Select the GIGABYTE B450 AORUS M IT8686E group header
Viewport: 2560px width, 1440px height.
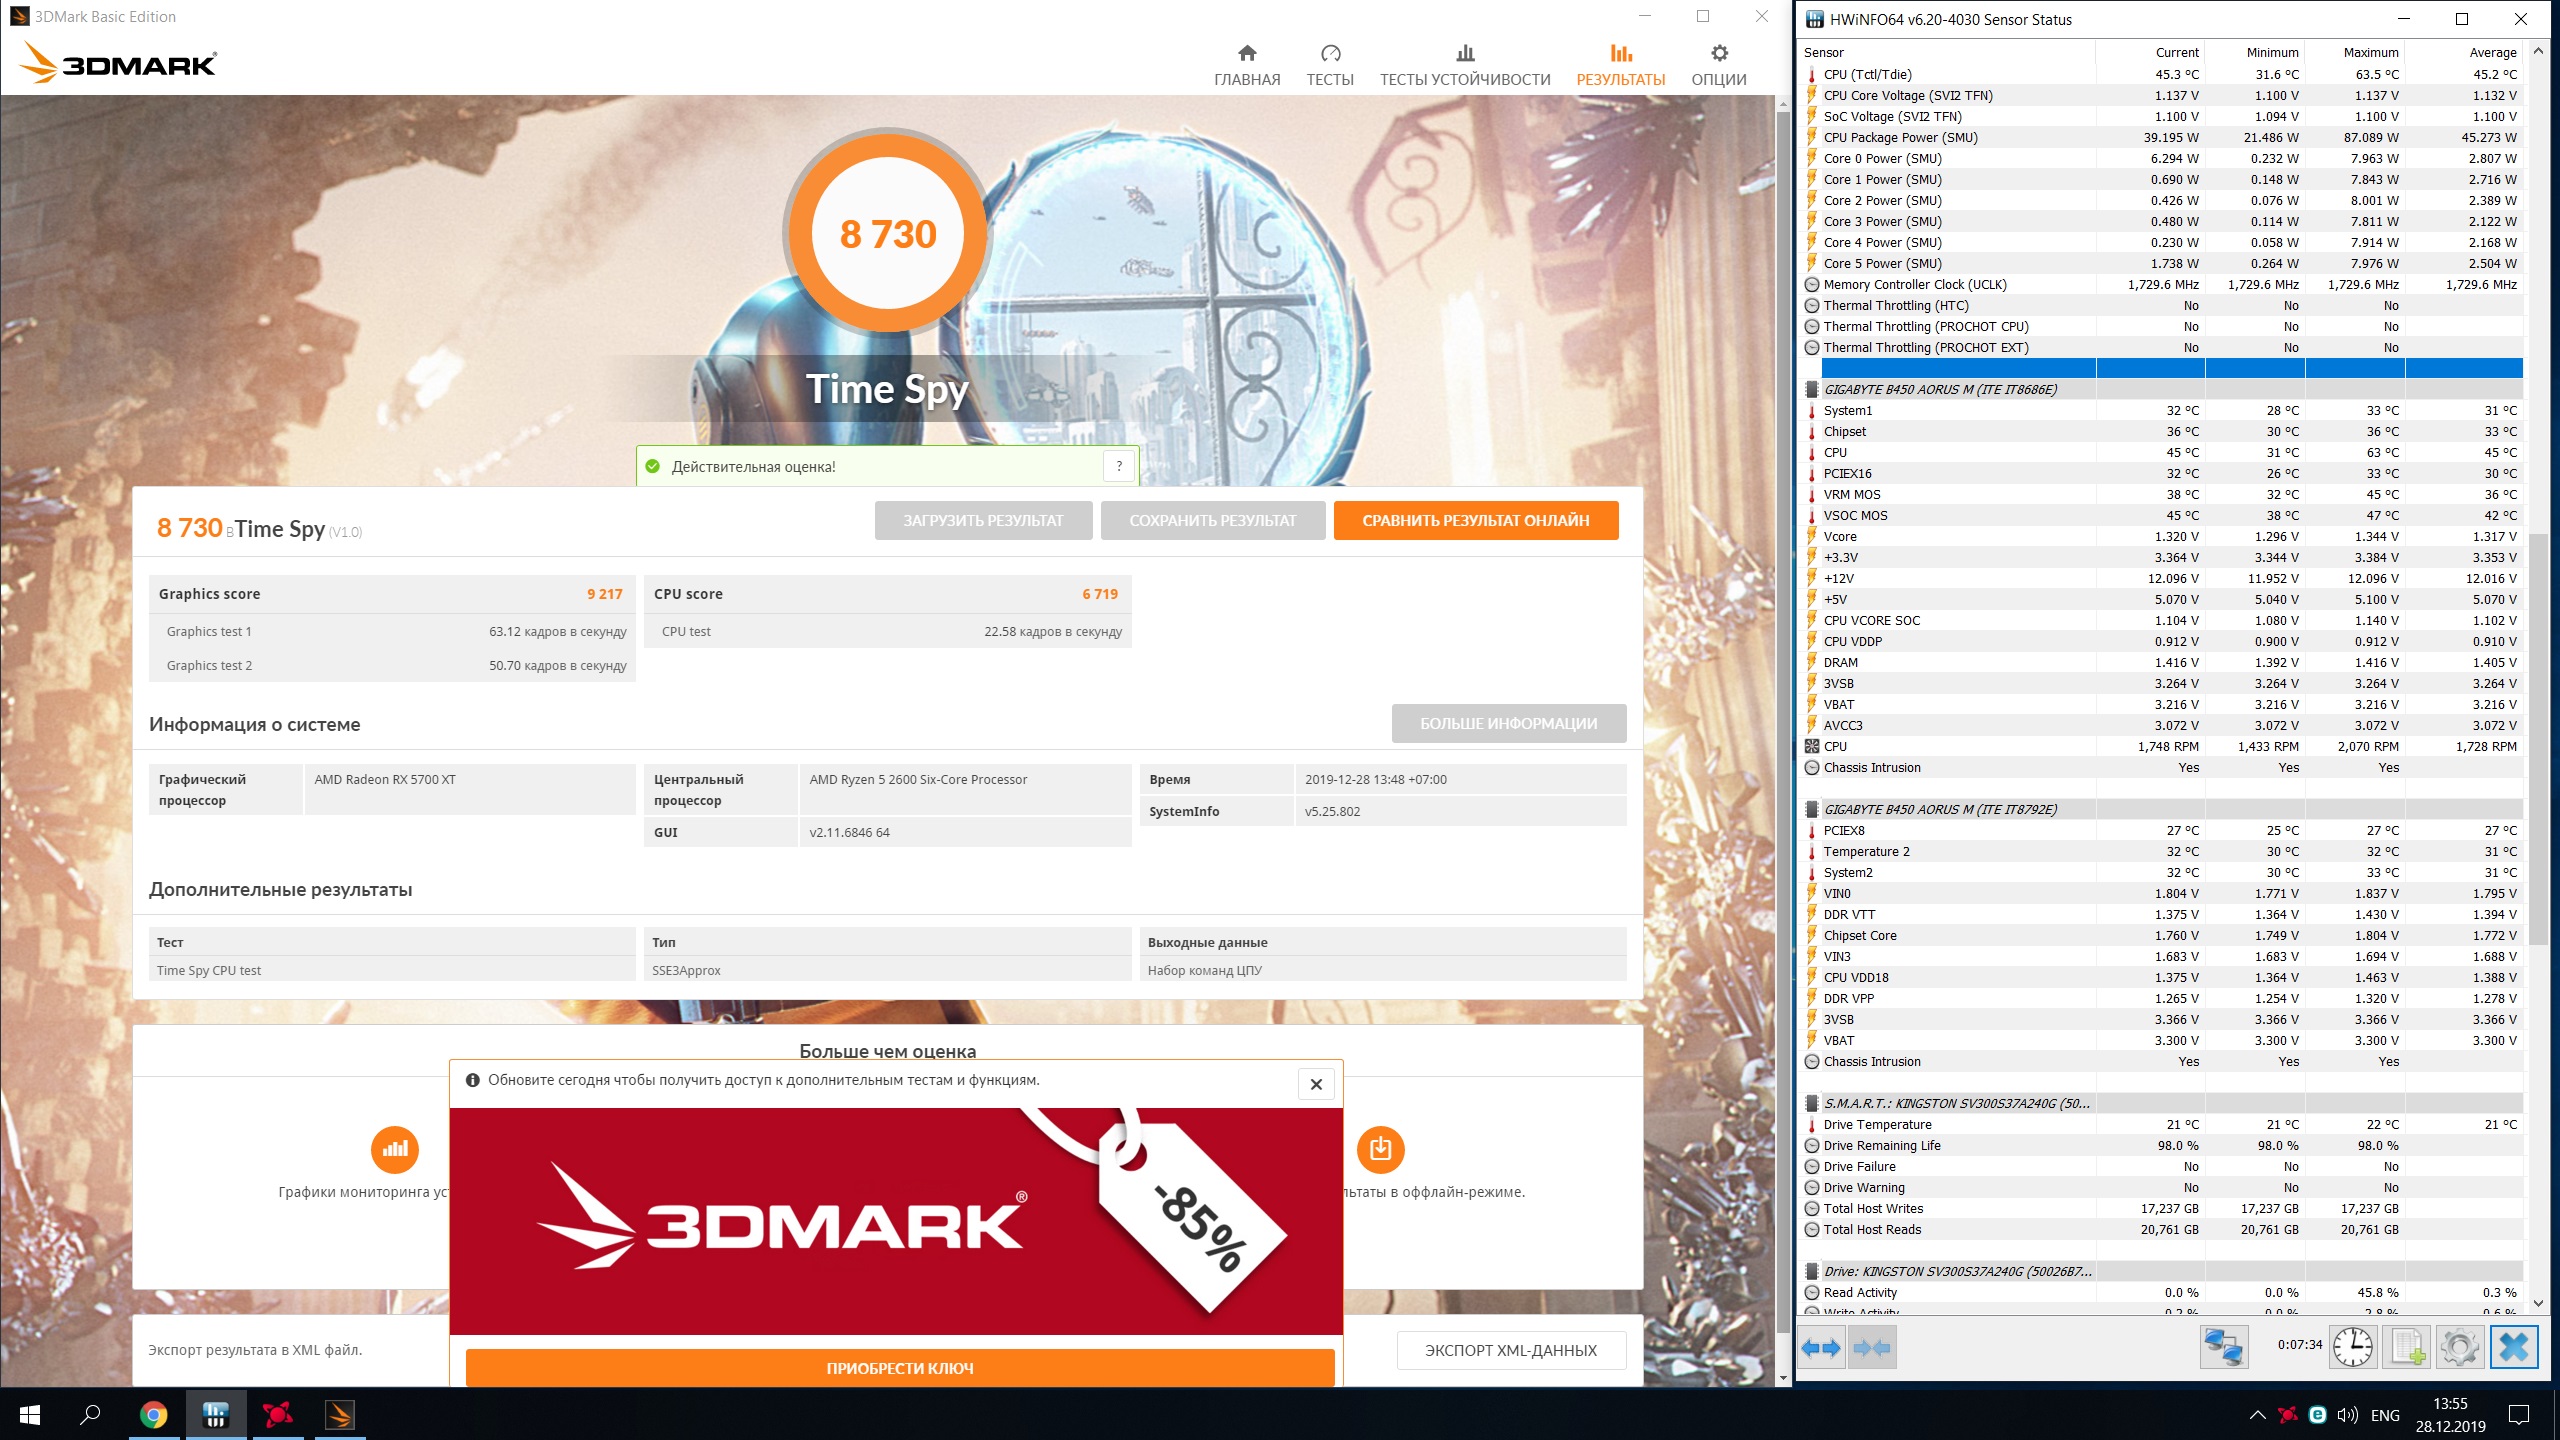tap(1940, 389)
